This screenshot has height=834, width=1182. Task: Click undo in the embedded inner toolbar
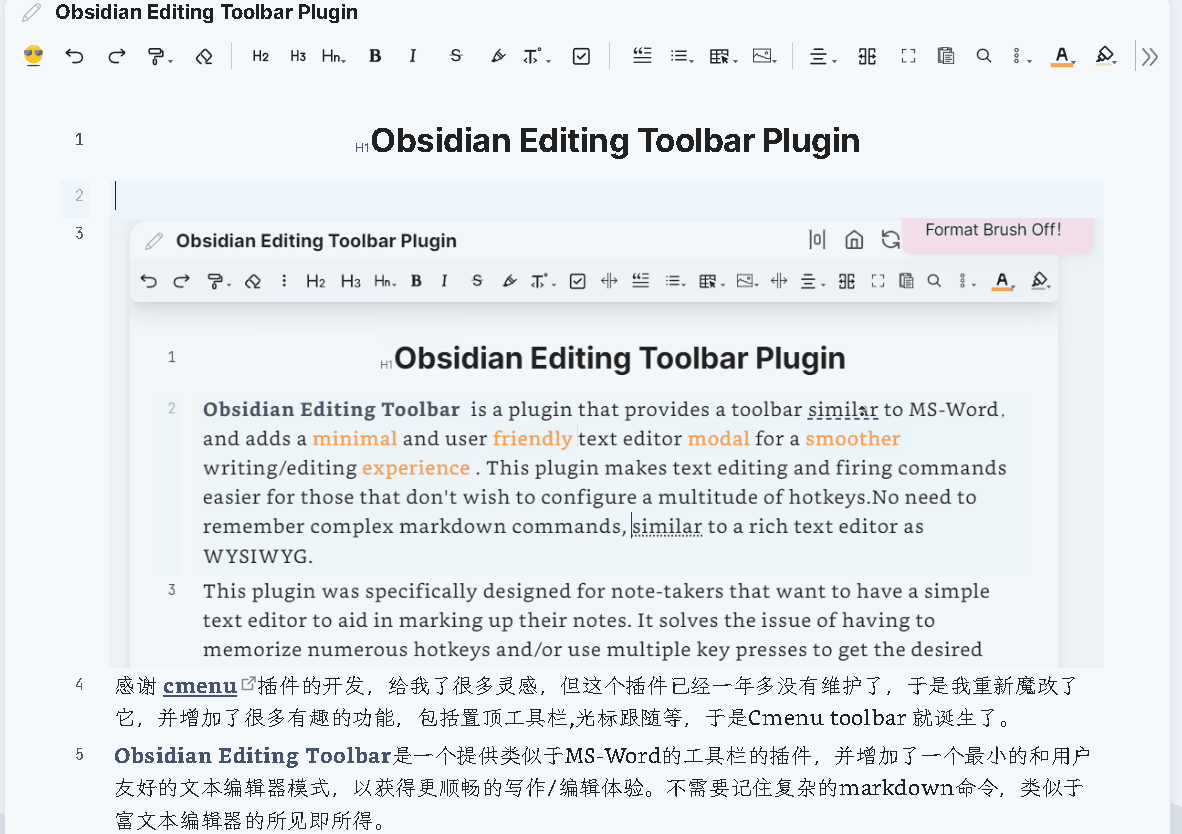[x=149, y=281]
